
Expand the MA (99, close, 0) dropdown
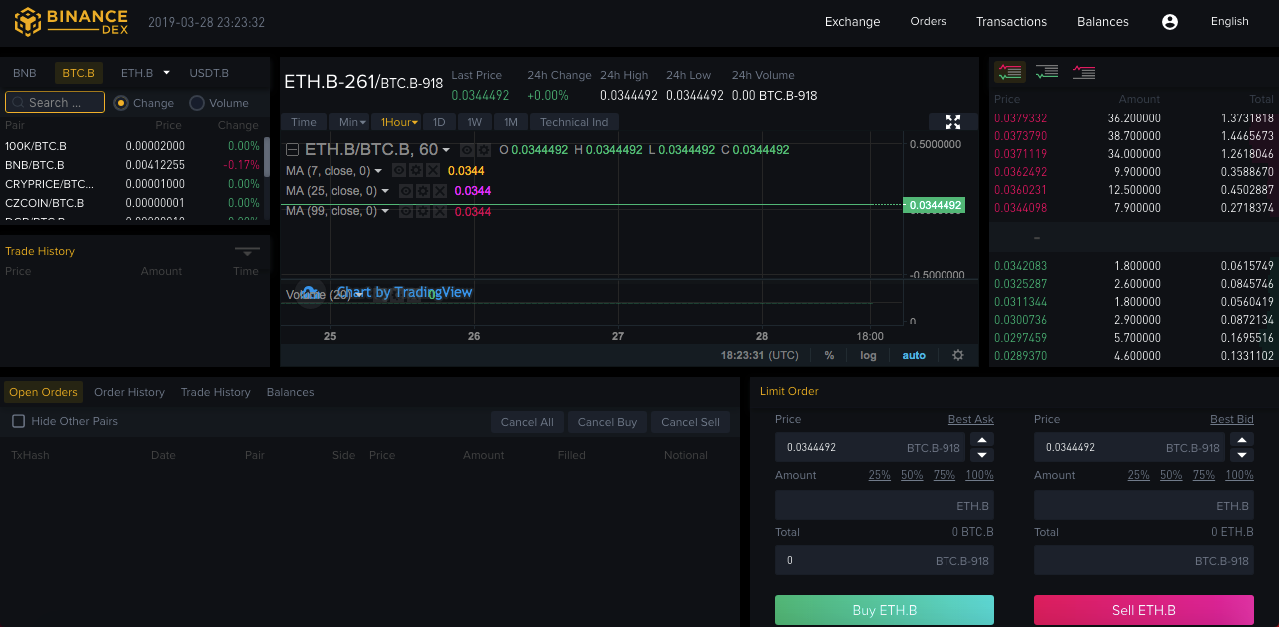click(386, 211)
